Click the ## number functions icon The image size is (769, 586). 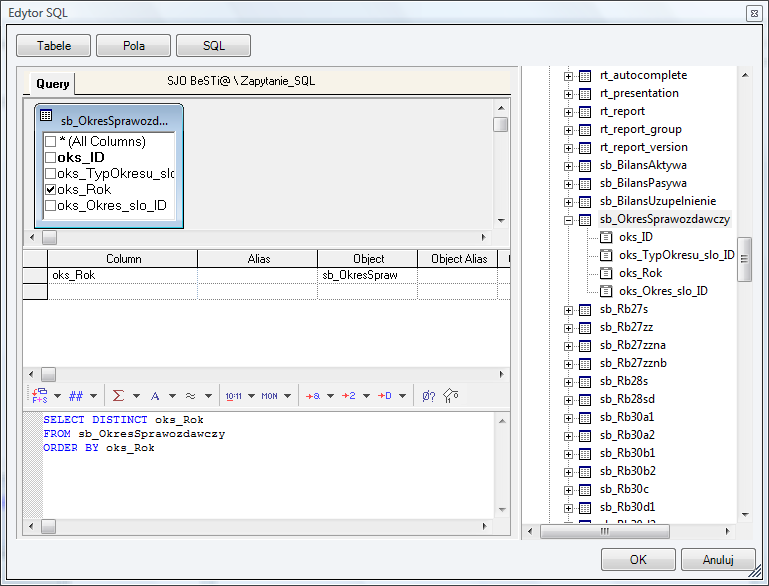(x=76, y=396)
